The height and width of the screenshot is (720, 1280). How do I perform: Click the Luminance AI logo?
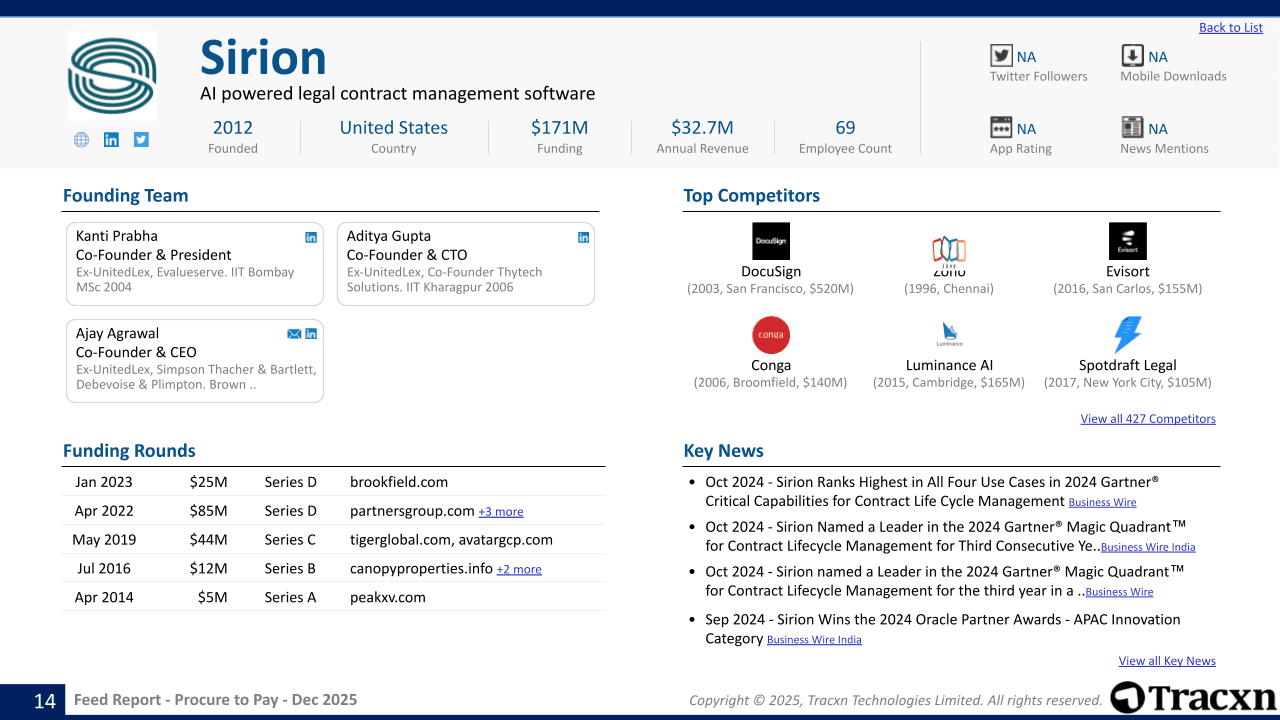[x=948, y=335]
